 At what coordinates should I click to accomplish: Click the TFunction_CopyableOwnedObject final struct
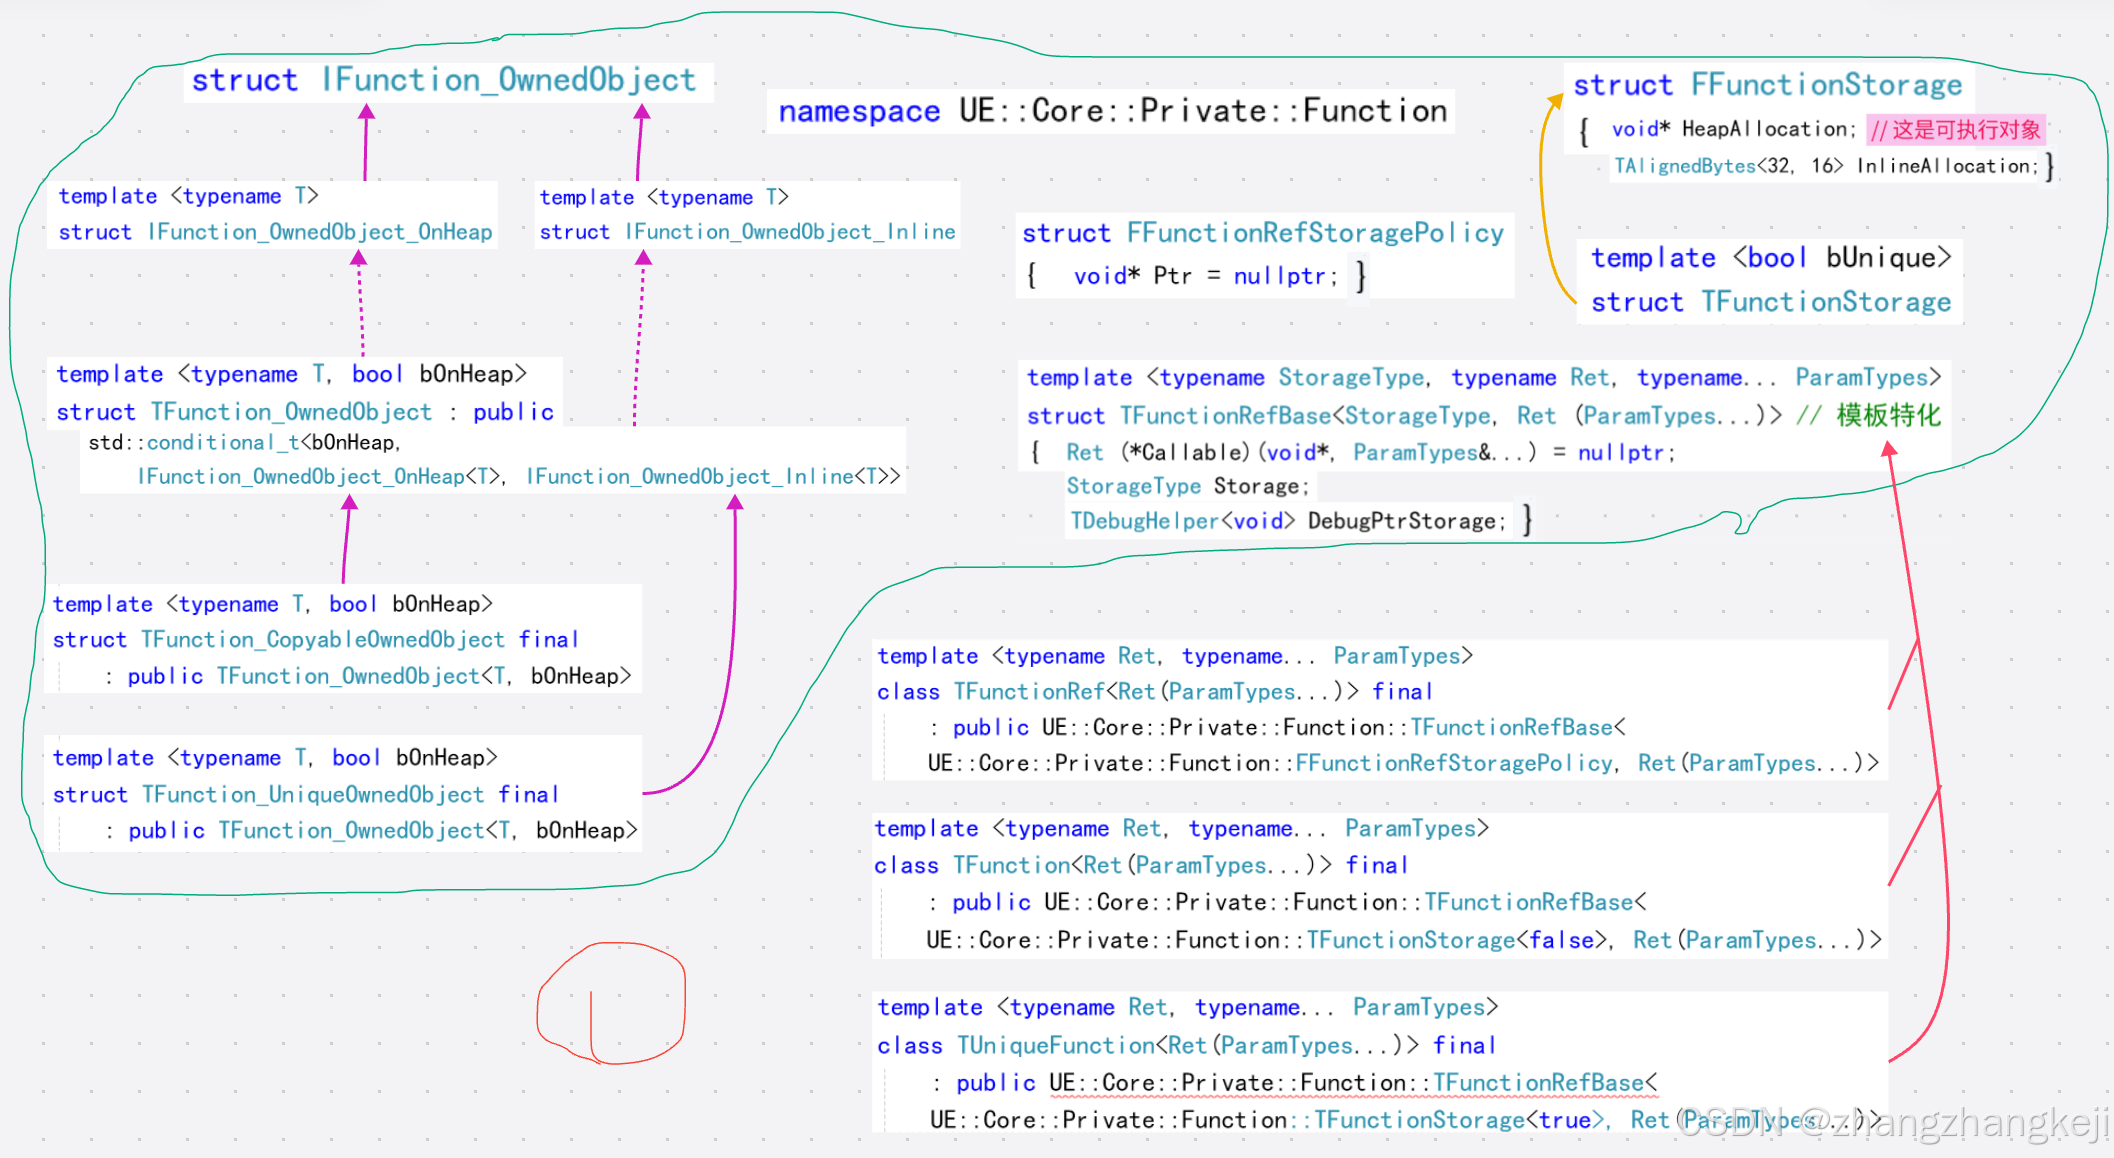pyautogui.click(x=315, y=640)
